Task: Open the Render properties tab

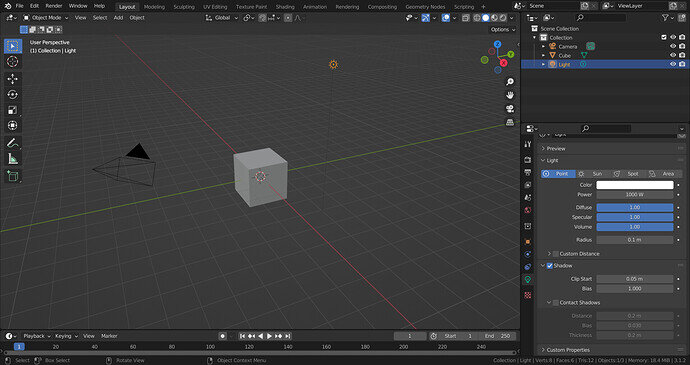Action: coord(528,160)
